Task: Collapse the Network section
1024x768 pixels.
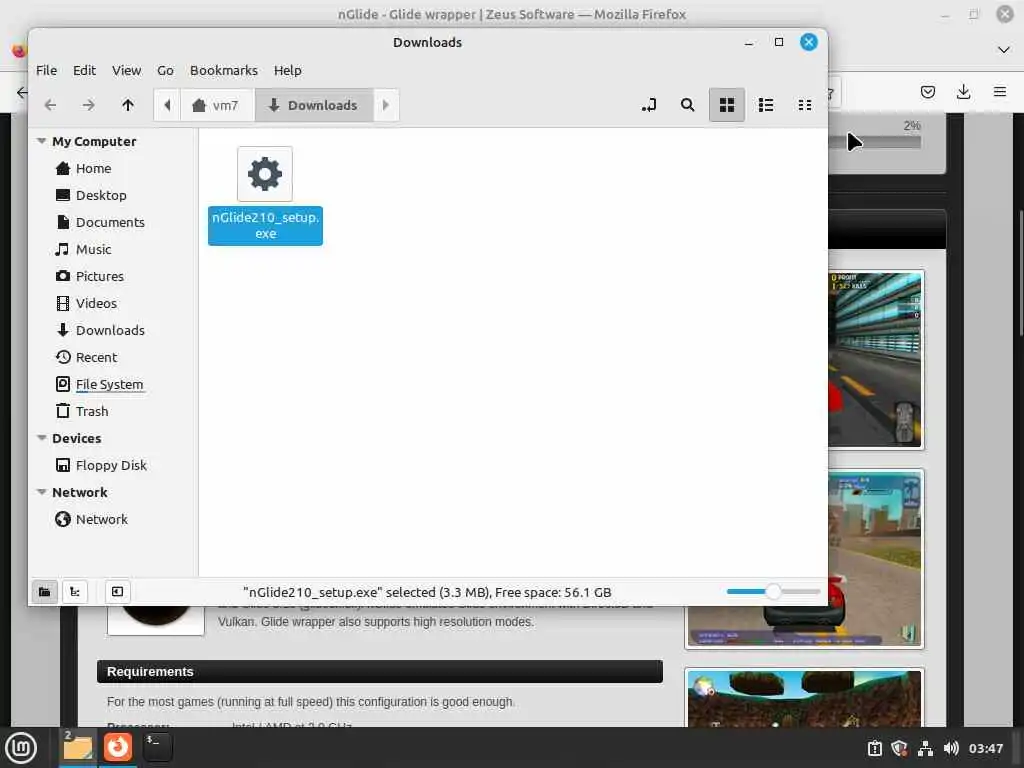Action: 42,492
